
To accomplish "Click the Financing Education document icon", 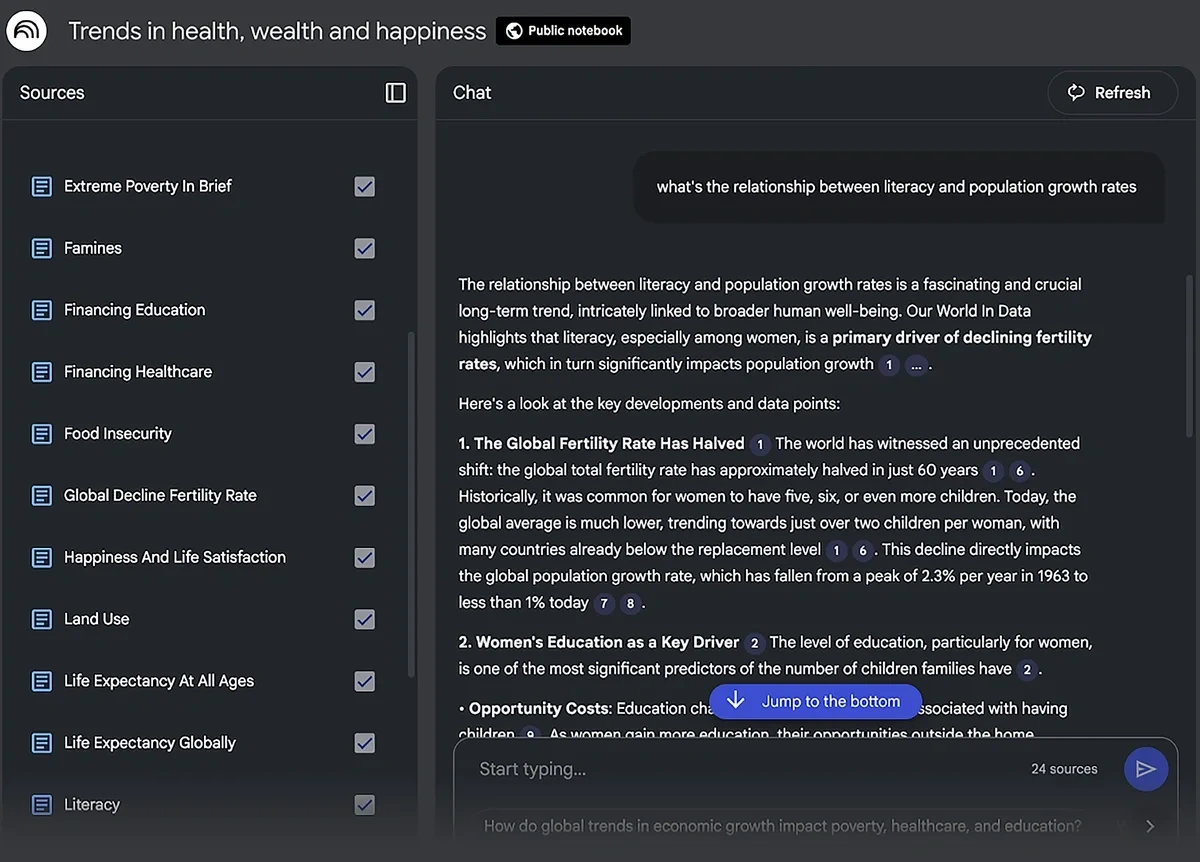I will coord(42,310).
